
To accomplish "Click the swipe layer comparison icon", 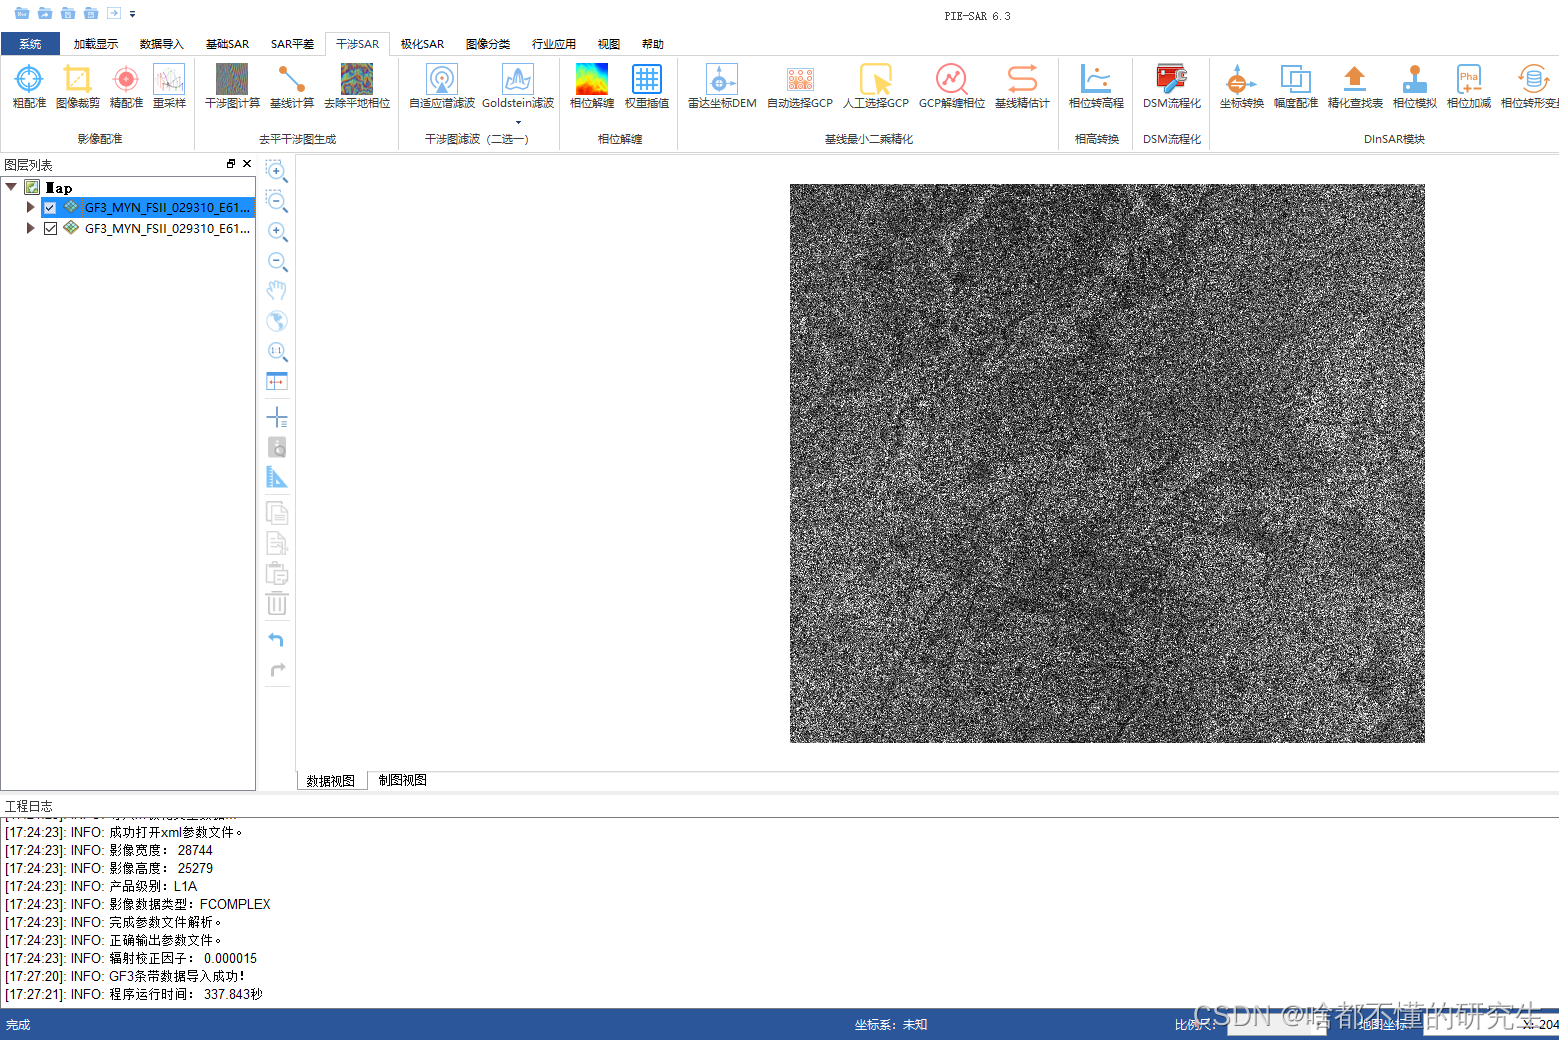I will point(277,381).
